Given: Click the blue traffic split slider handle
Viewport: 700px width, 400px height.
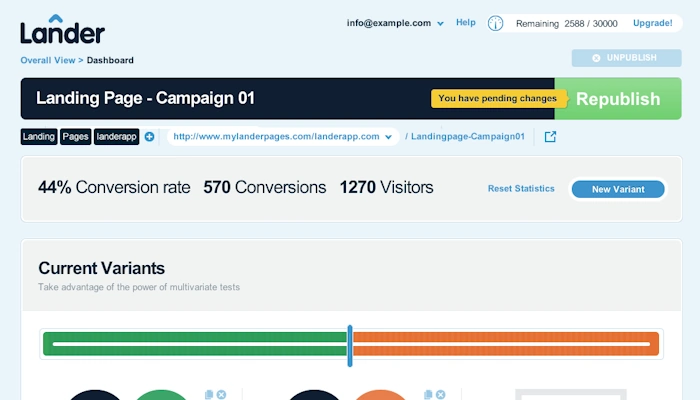Looking at the screenshot, I should click(x=350, y=346).
